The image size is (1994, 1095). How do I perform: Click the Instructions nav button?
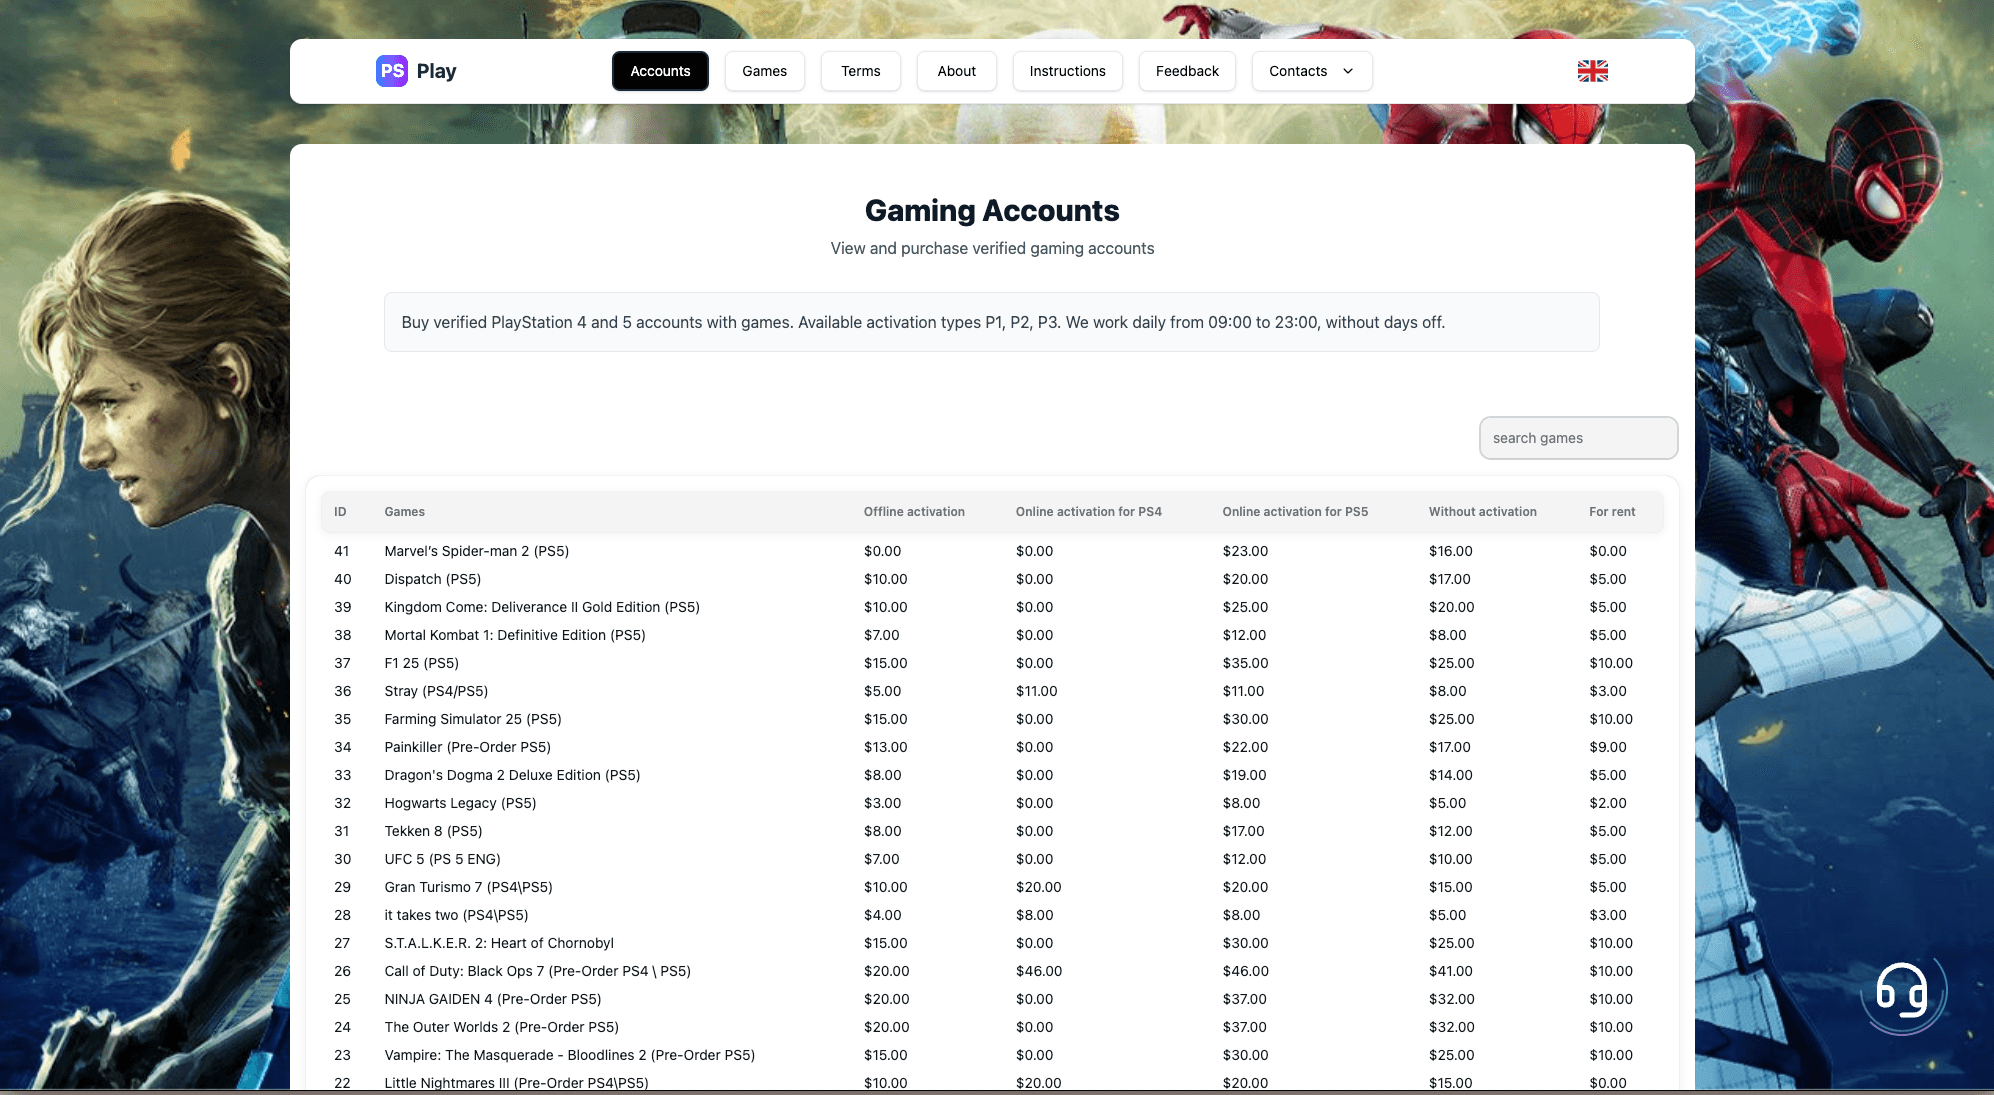click(1067, 71)
